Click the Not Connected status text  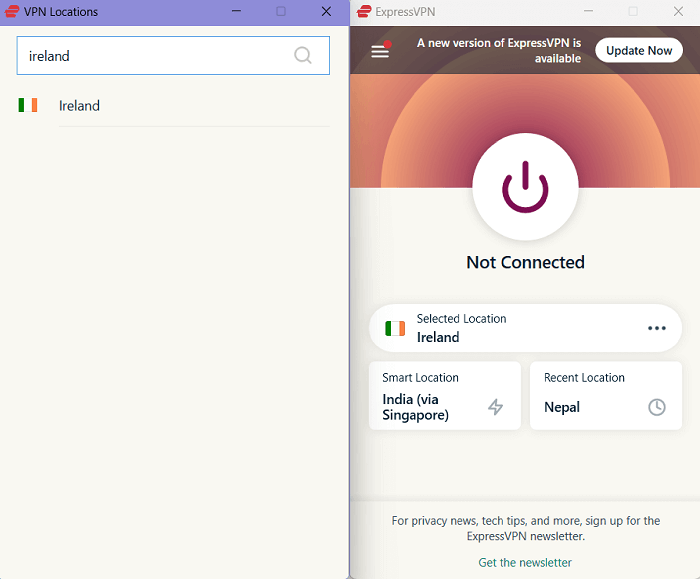tap(525, 262)
